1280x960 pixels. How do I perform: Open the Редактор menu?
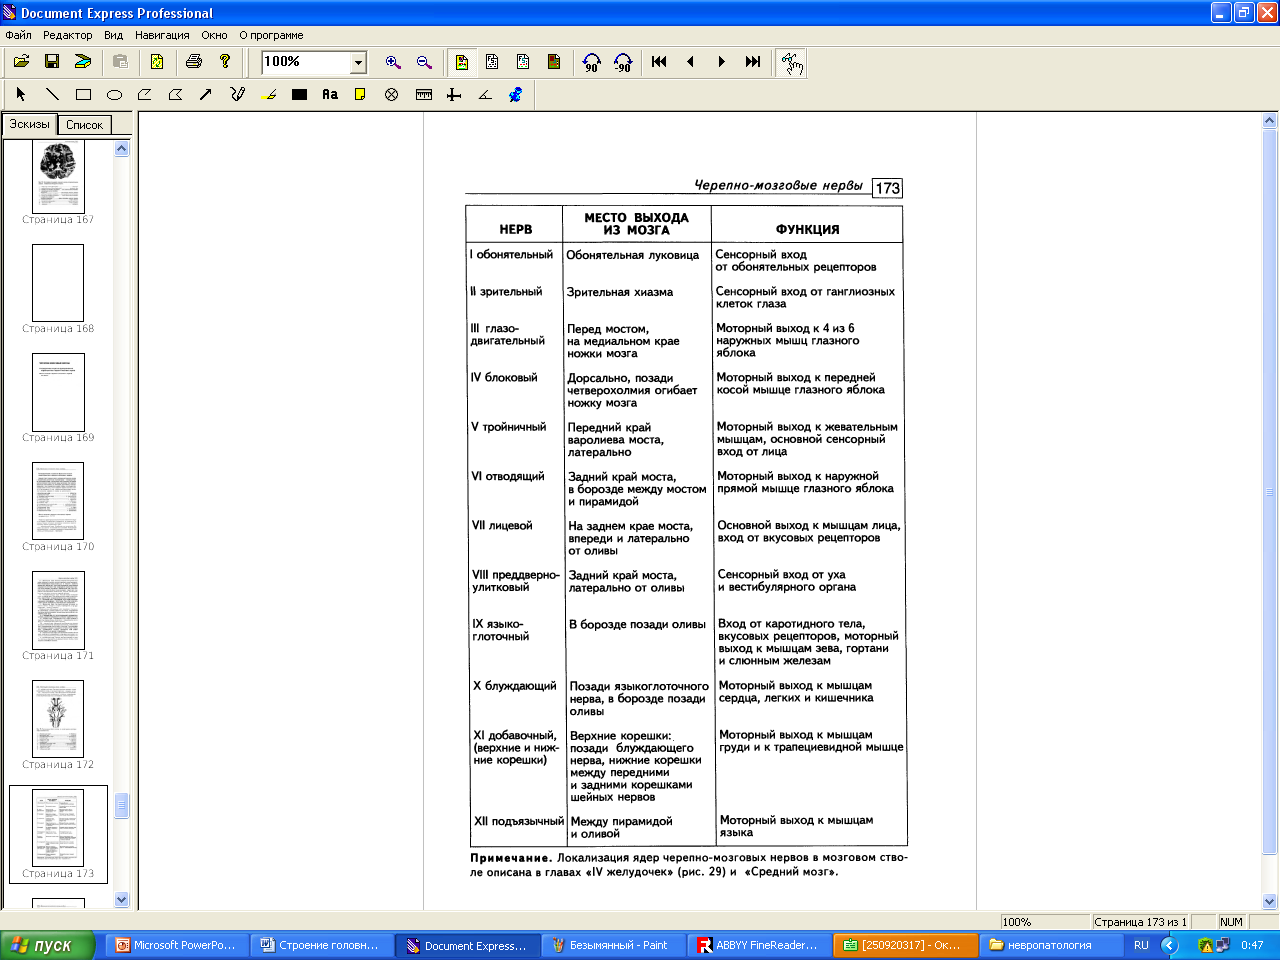coord(68,35)
